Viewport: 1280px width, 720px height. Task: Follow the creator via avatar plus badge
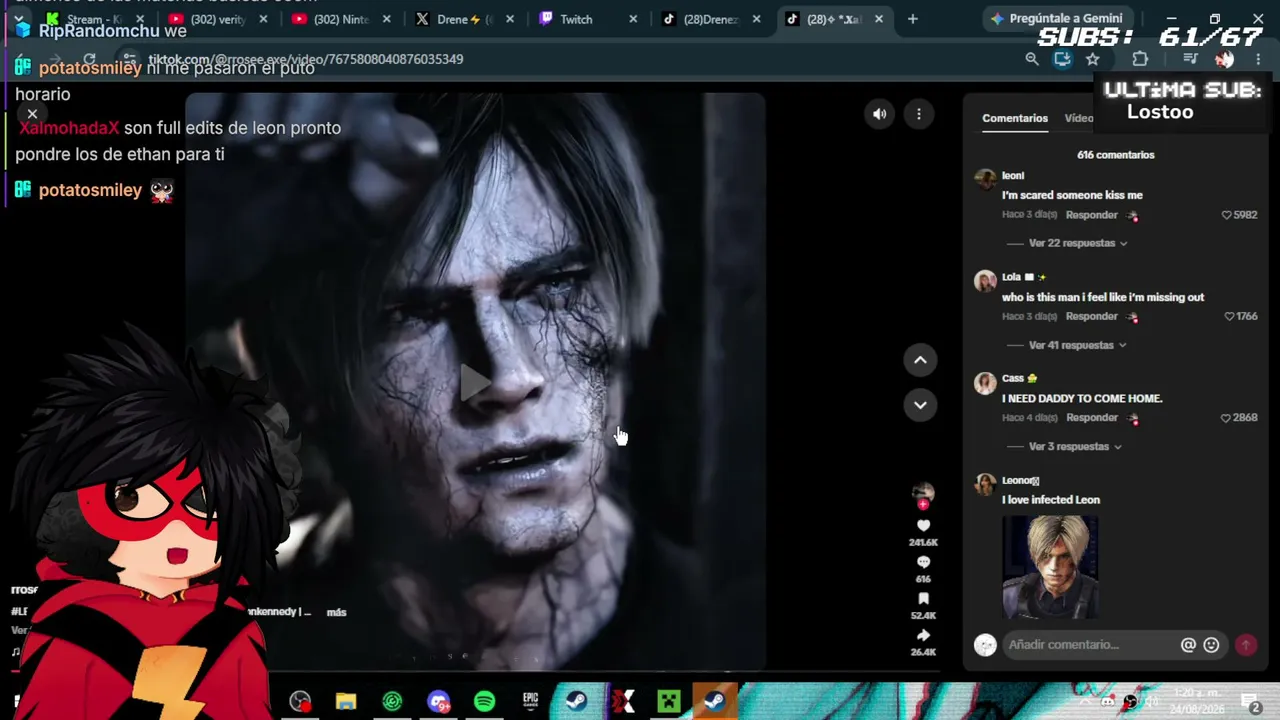[923, 504]
